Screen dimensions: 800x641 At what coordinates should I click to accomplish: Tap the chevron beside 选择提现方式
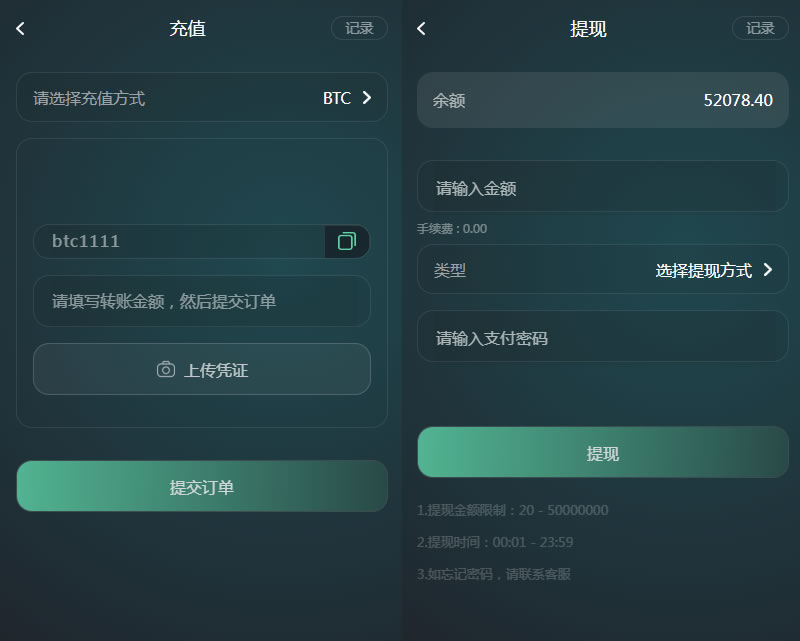(x=767, y=269)
